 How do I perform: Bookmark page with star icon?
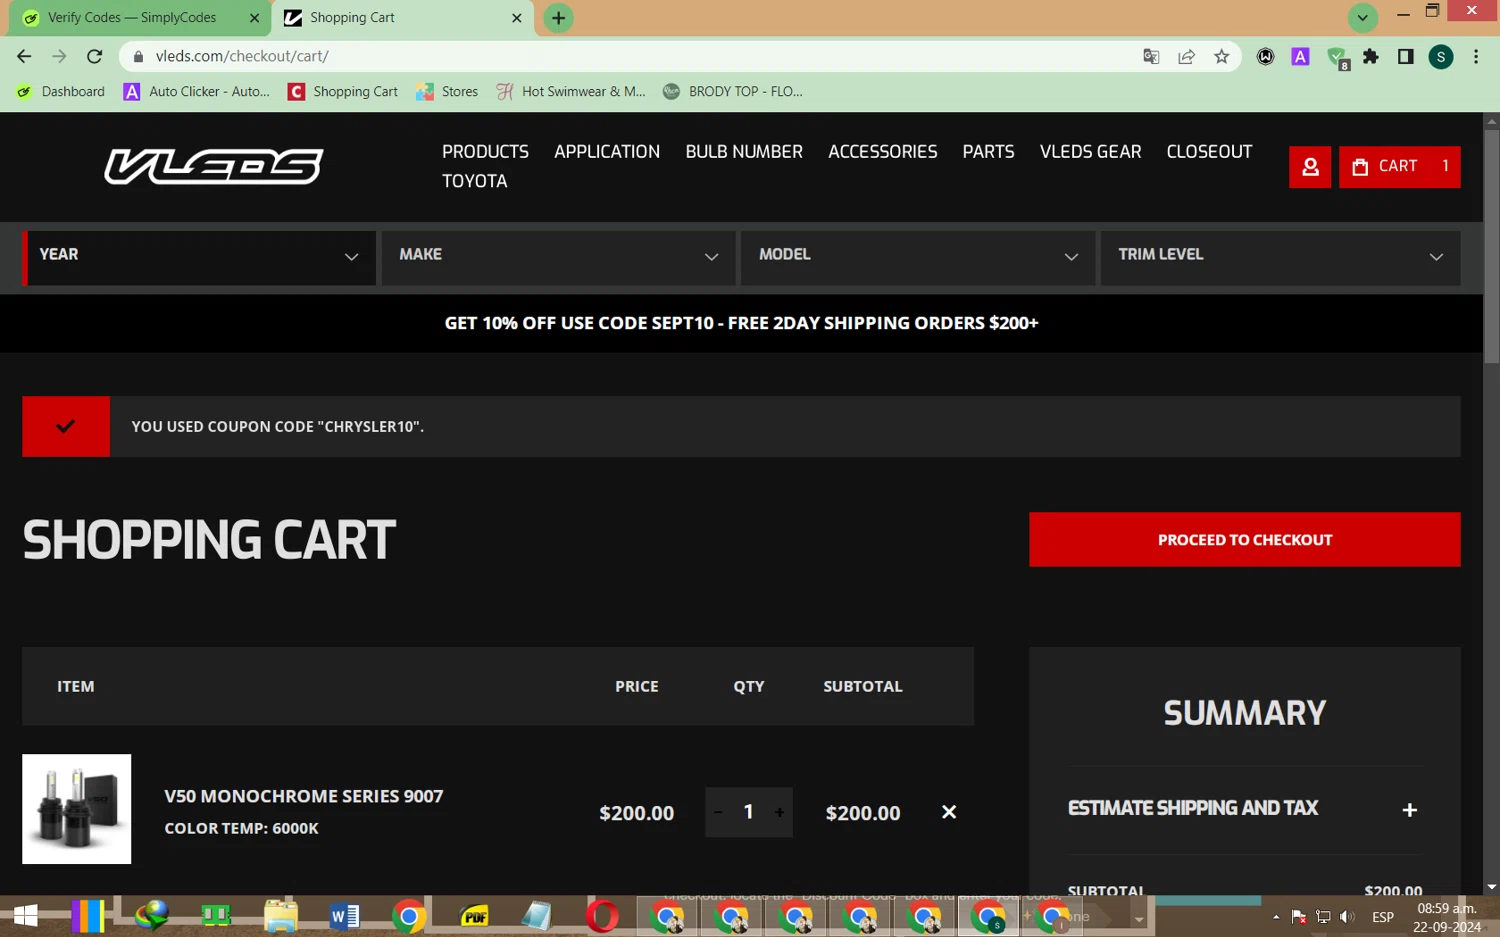coord(1221,57)
